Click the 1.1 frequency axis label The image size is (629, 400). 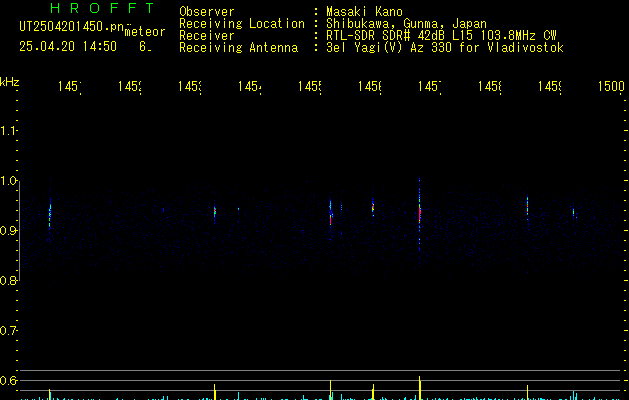tap(8, 130)
